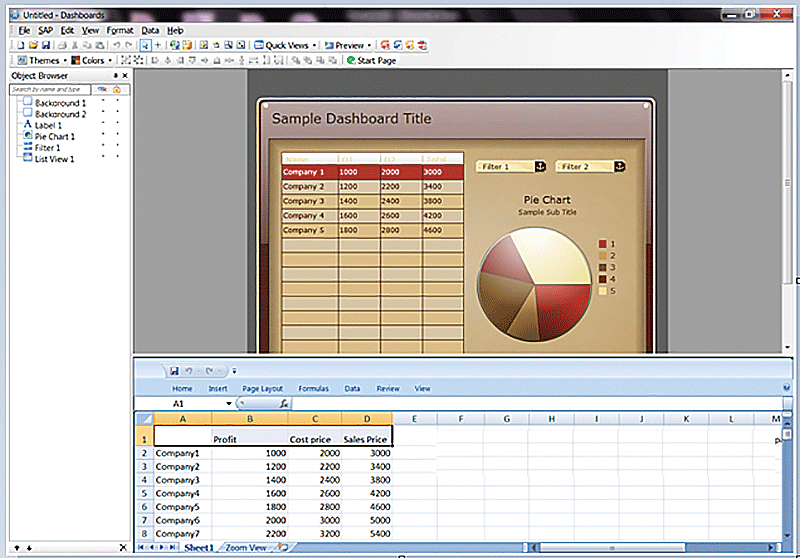The height and width of the screenshot is (558, 800).
Task: Save the spreadsheet from the Excel quick toolbar
Action: coord(174,371)
